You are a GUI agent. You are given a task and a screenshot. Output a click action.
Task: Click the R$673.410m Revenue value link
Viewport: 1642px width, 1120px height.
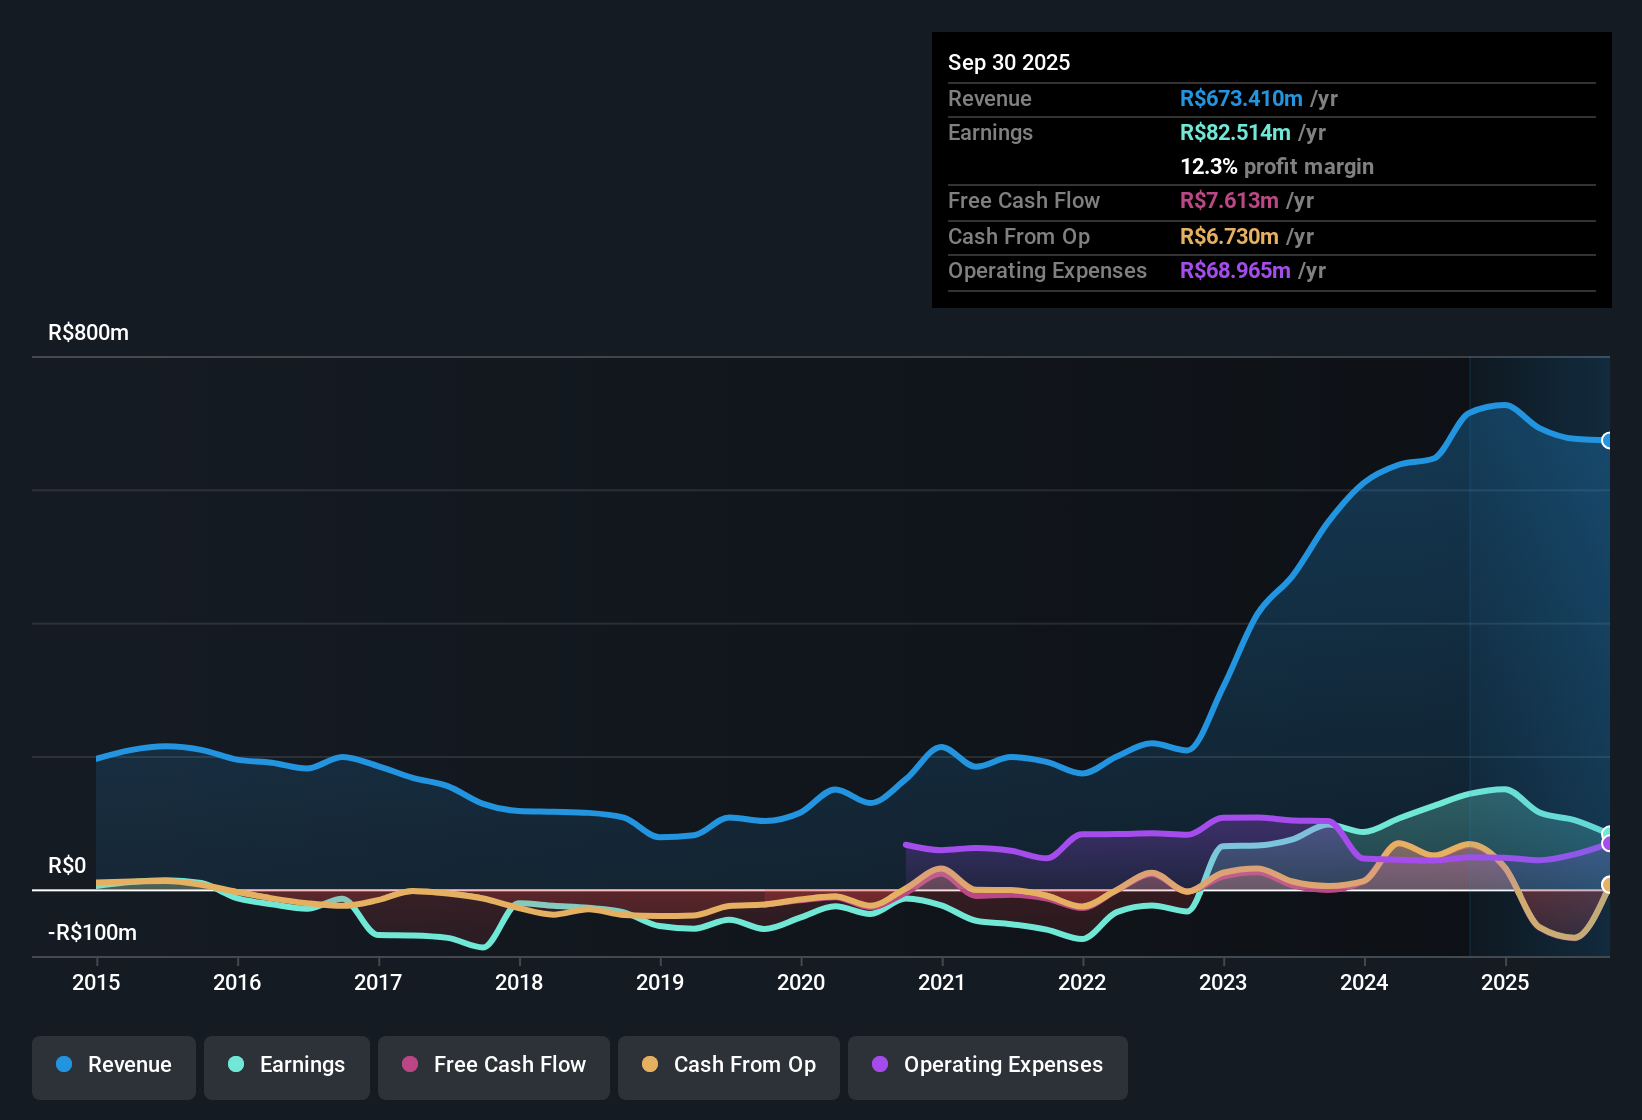pos(1241,98)
